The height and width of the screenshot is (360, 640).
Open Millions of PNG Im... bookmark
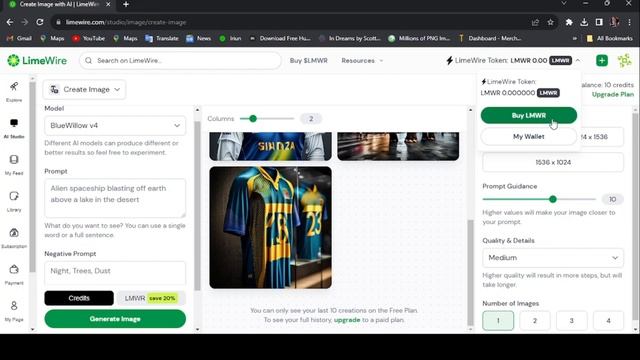coord(419,38)
